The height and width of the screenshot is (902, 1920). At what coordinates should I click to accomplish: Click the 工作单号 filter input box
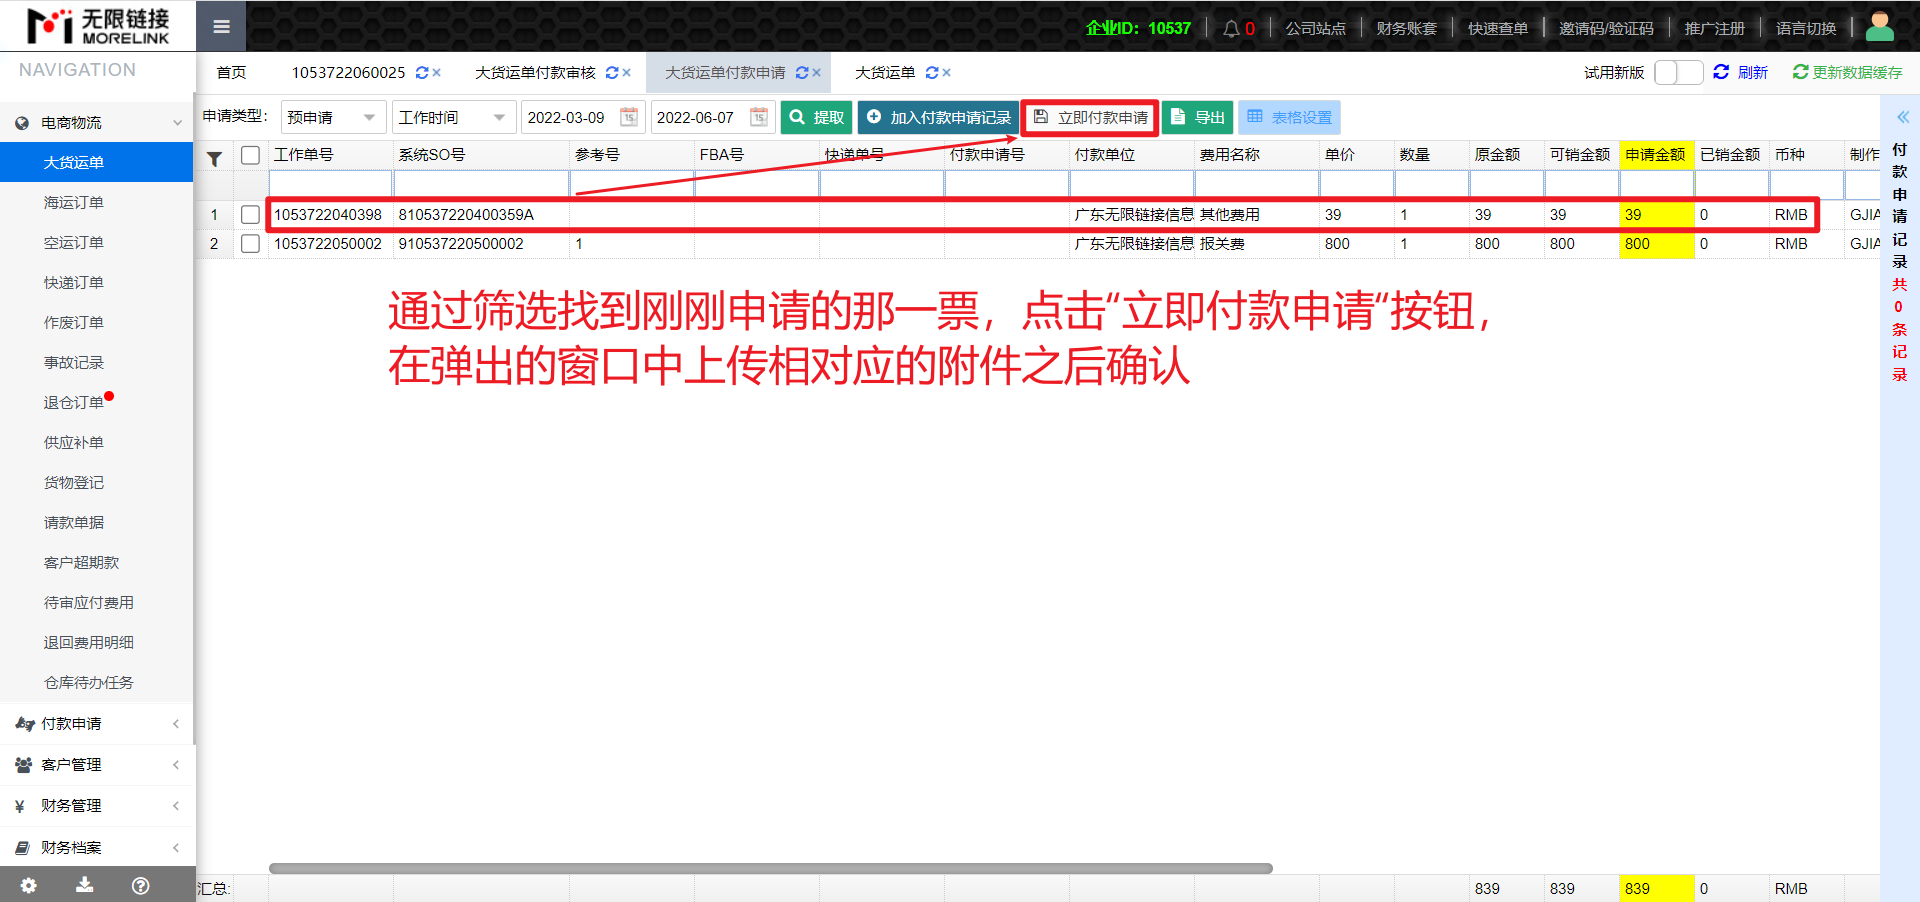click(x=331, y=184)
